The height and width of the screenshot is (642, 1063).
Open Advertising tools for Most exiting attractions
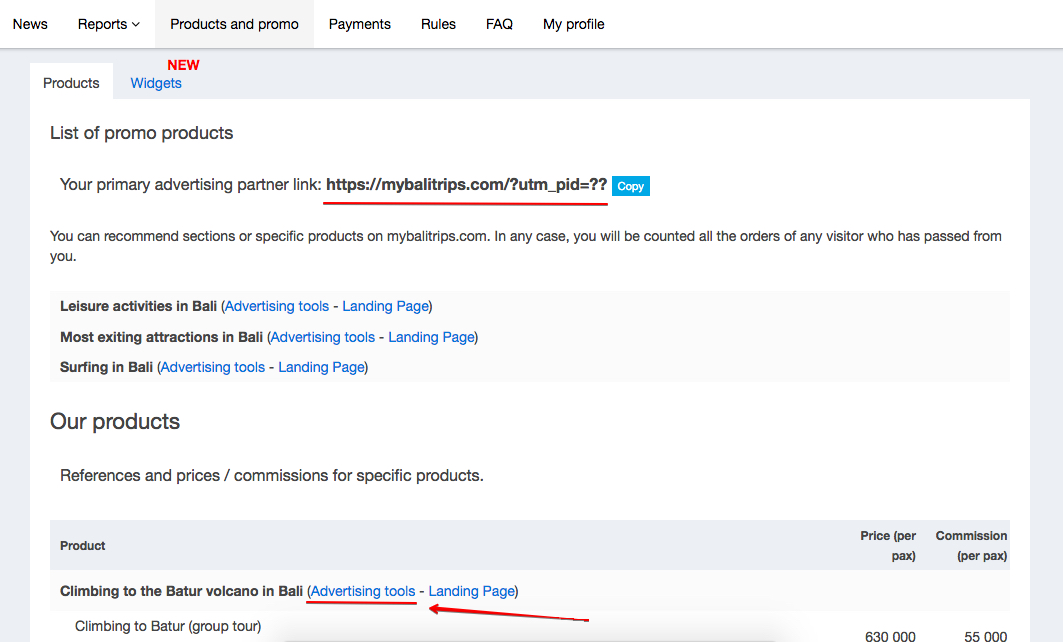coord(323,337)
